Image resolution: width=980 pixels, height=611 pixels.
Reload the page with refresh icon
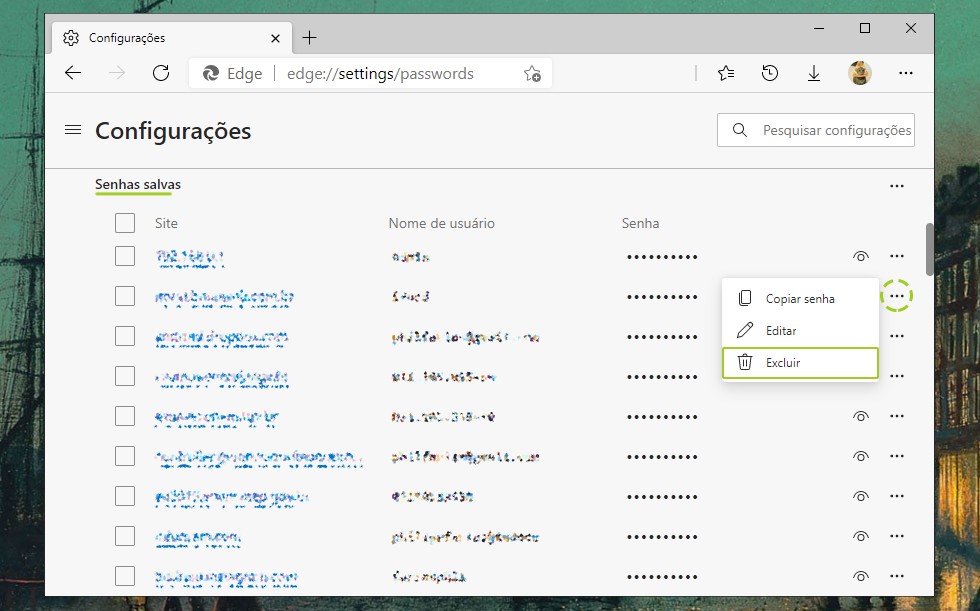coord(160,73)
